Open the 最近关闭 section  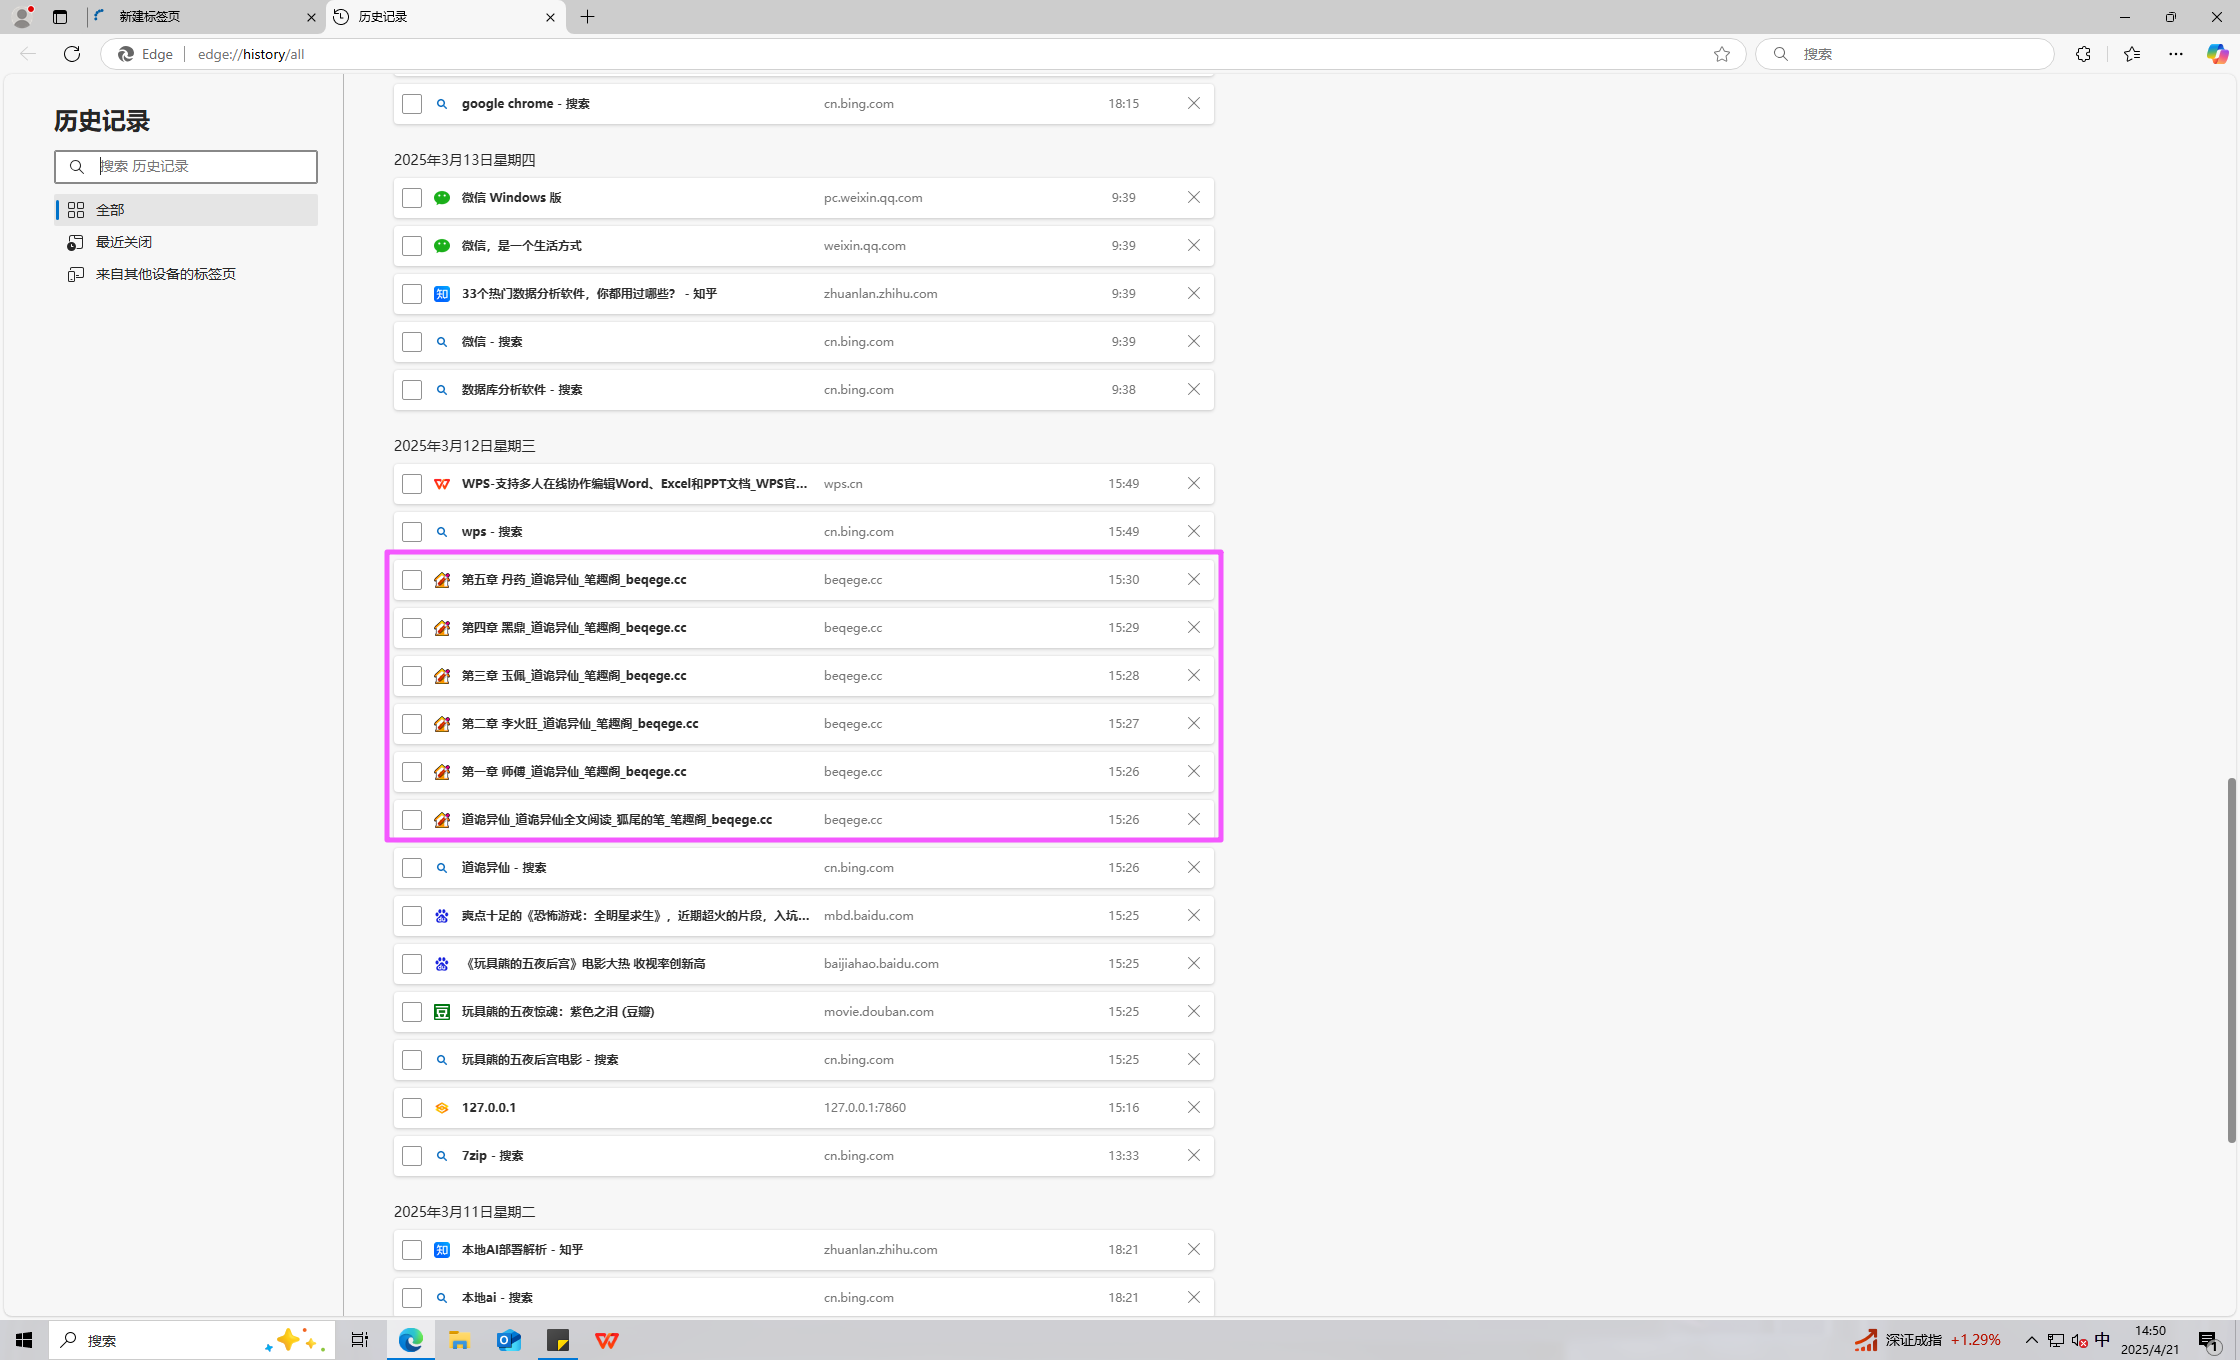186,242
